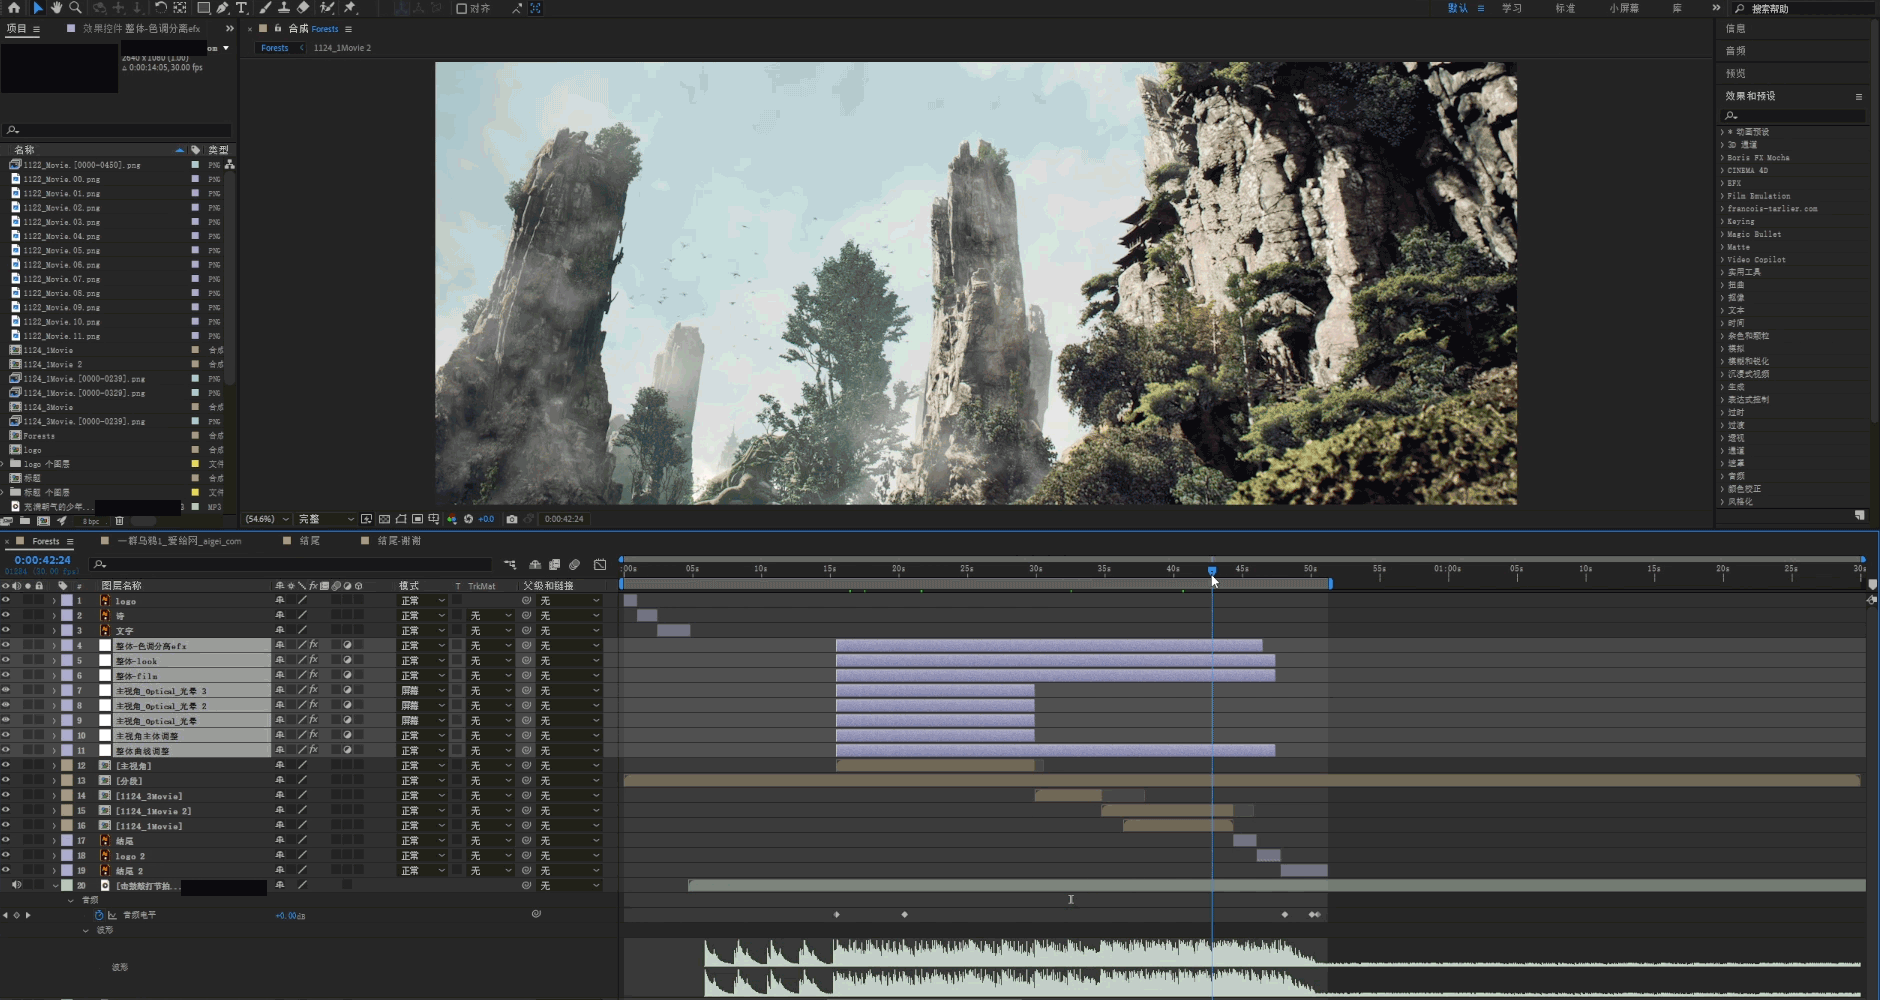Open the channel and color management icon
The height and width of the screenshot is (1000, 1880).
click(452, 519)
